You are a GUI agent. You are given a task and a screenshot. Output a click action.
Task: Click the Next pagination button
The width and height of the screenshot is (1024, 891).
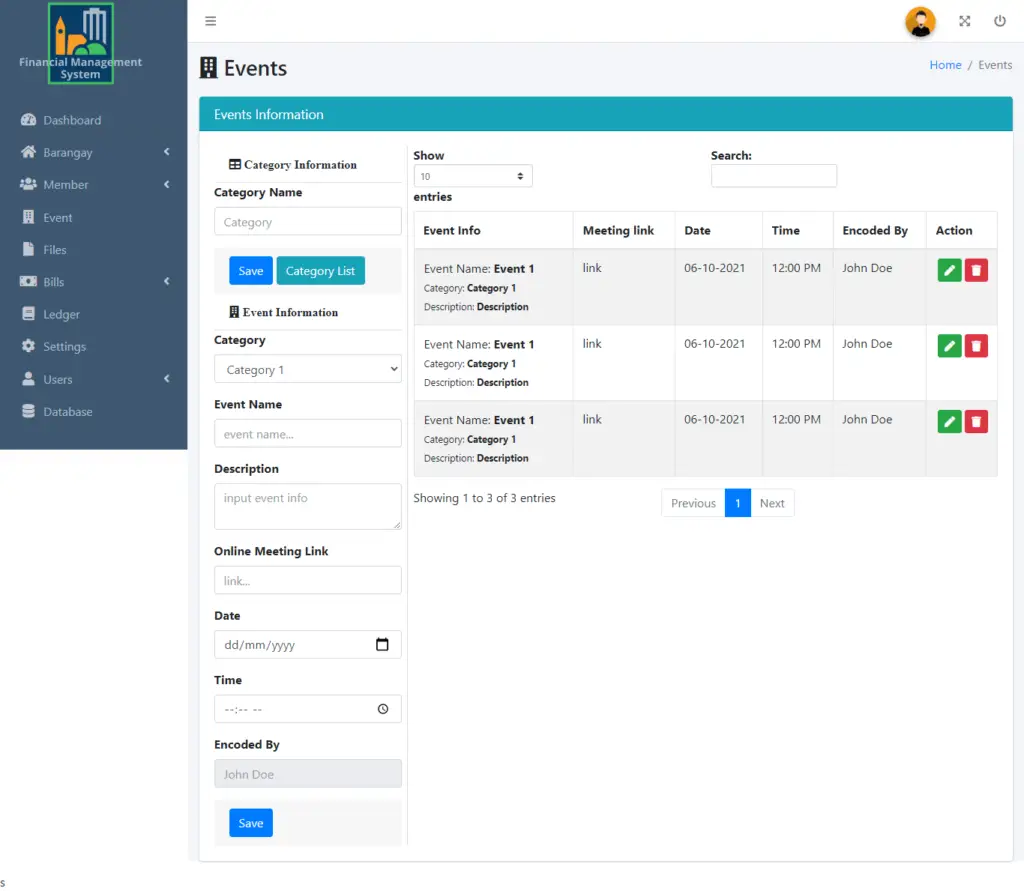pos(772,503)
